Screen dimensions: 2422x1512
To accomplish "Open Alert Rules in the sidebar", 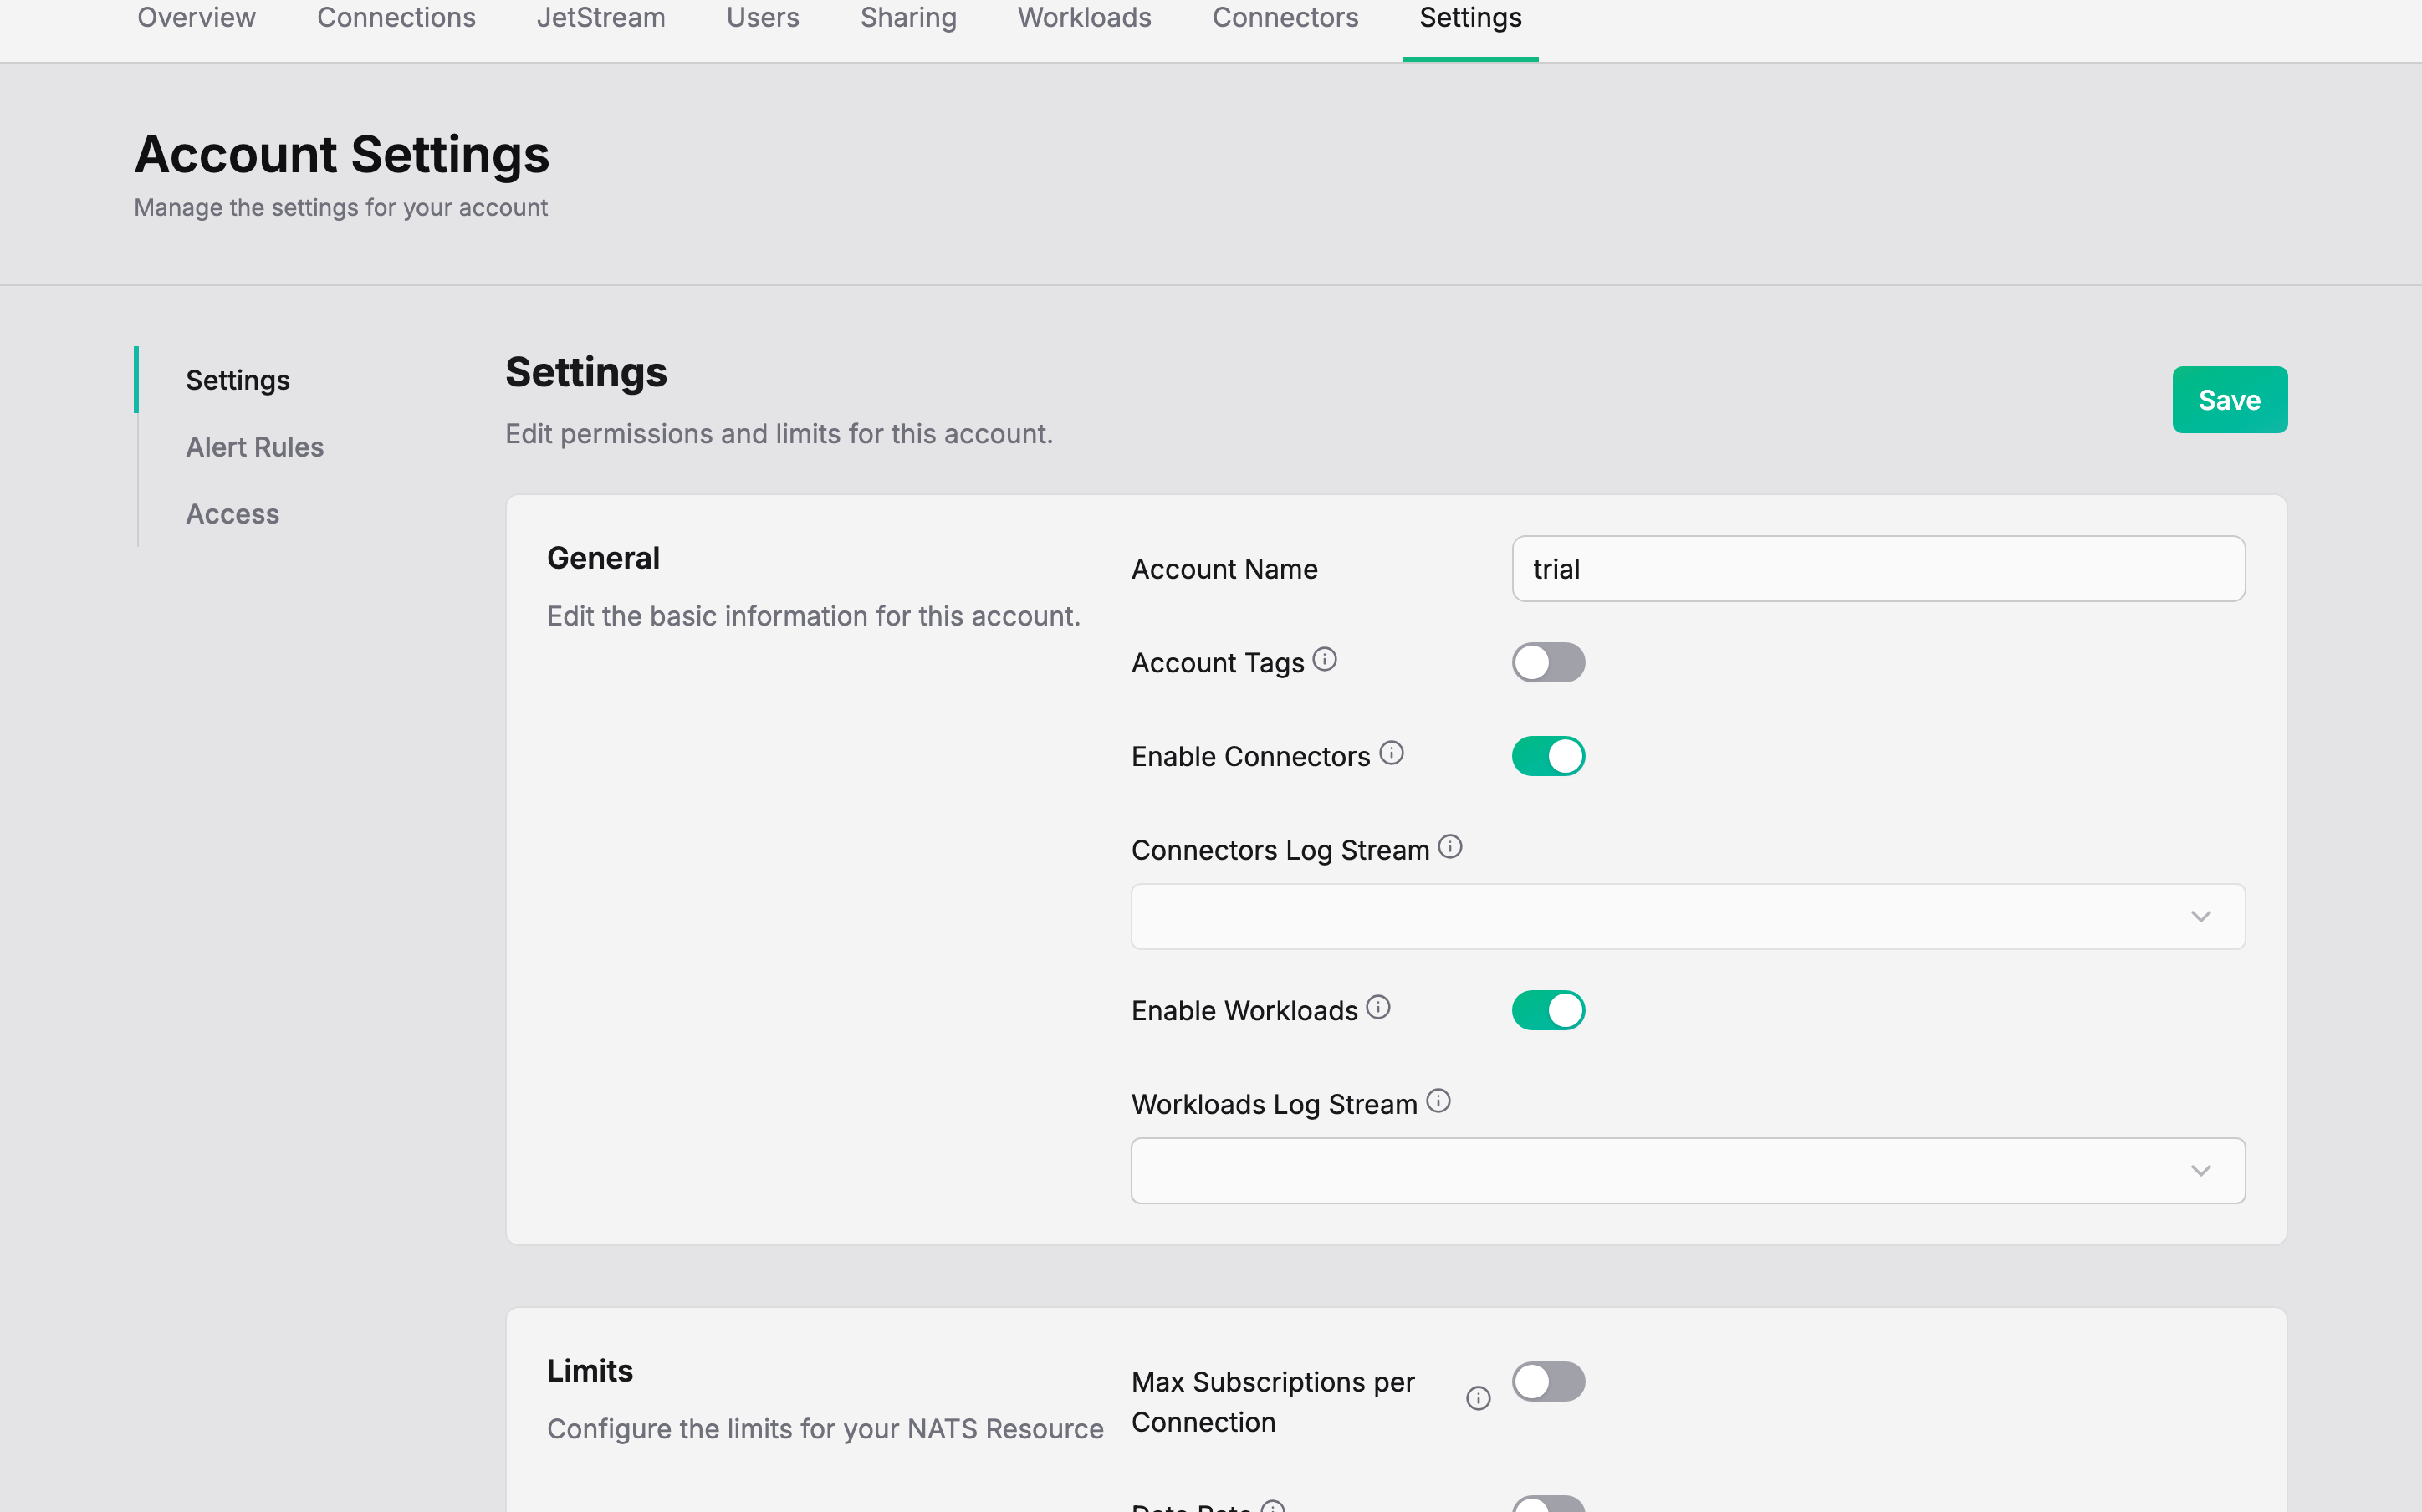I will [x=255, y=447].
